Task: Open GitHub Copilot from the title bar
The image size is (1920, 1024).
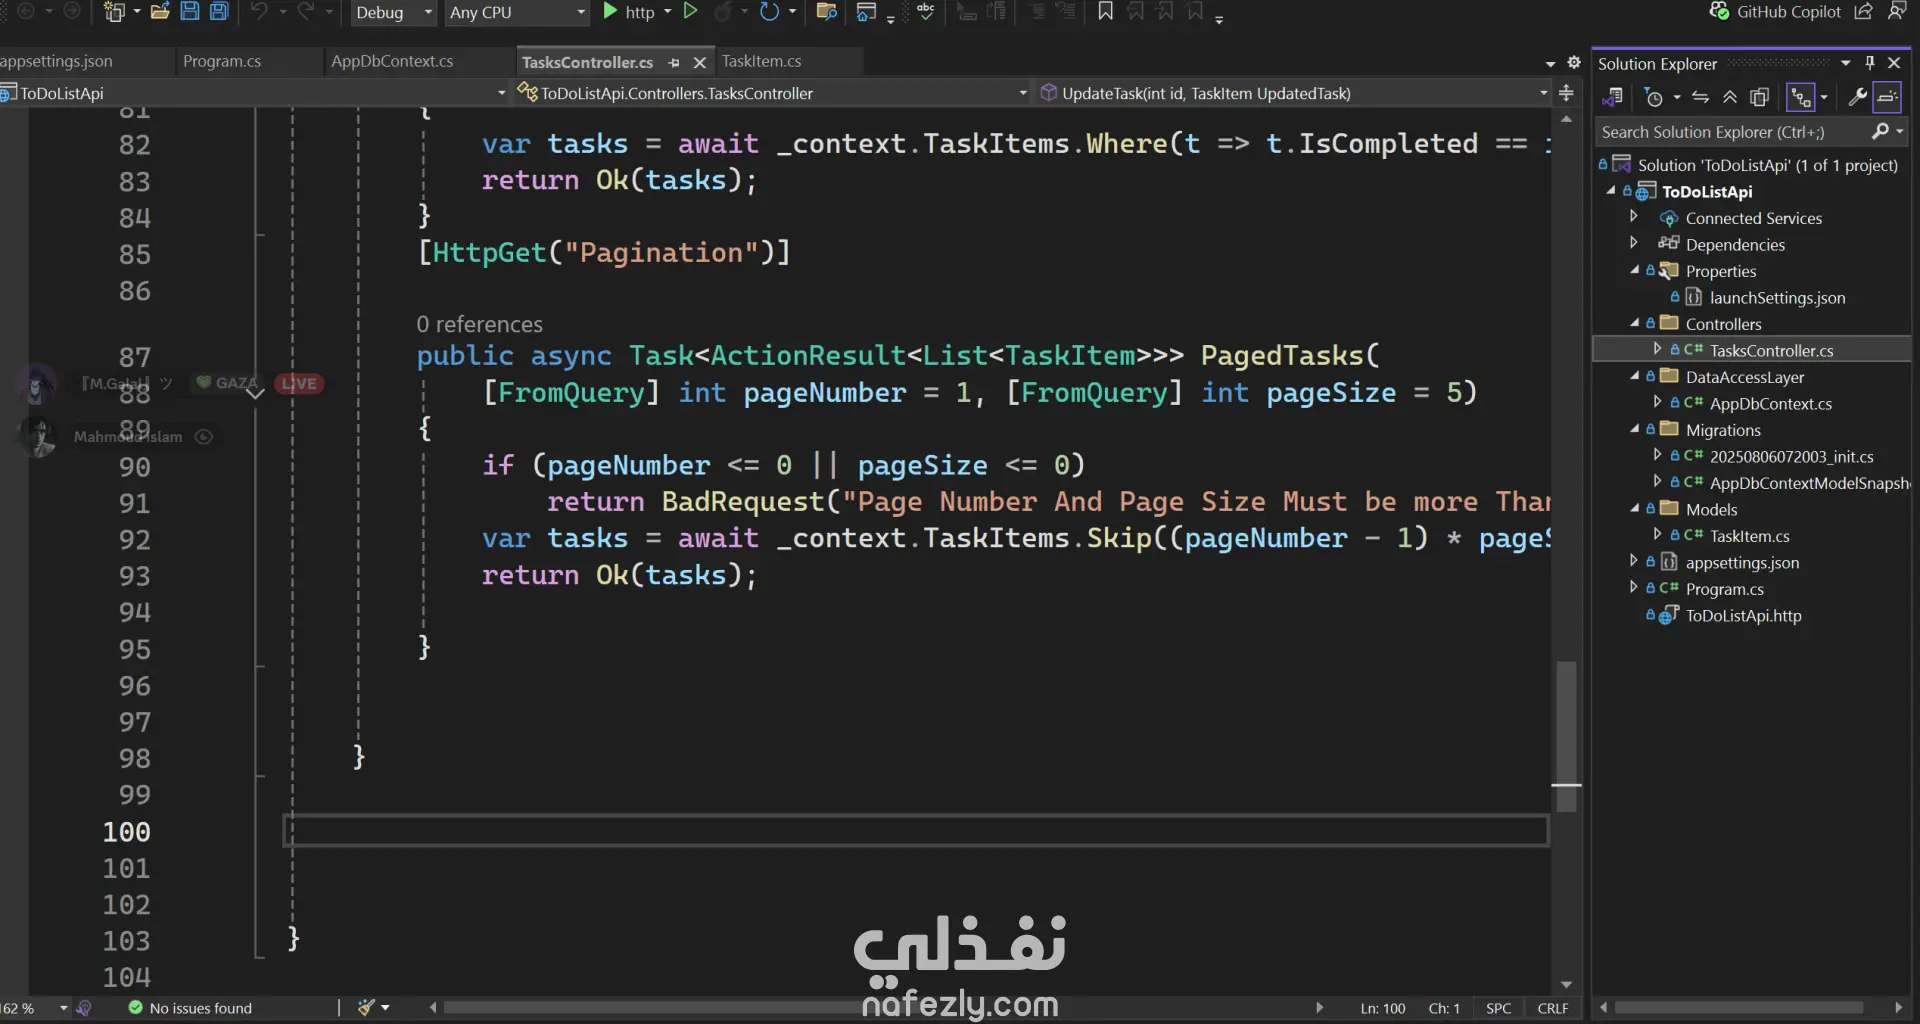Action: point(1776,12)
